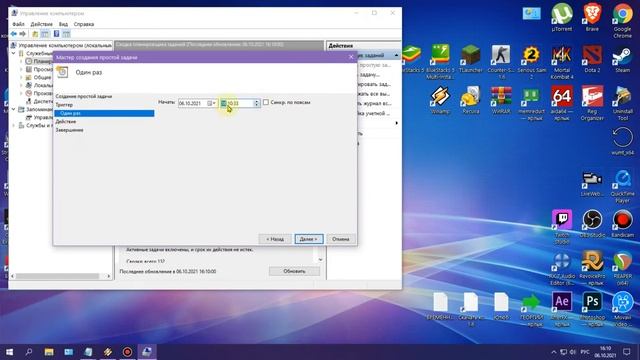
Task: Open Serious Sam 2 shortcut
Action: tap(531, 62)
